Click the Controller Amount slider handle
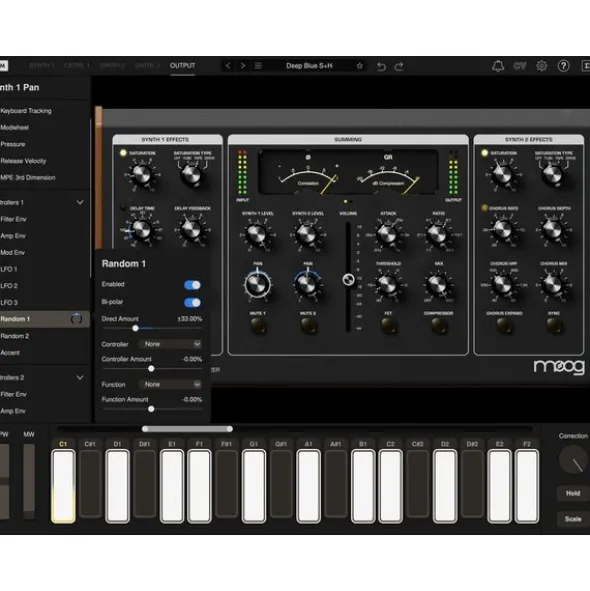The width and height of the screenshot is (590, 591). pos(151,369)
